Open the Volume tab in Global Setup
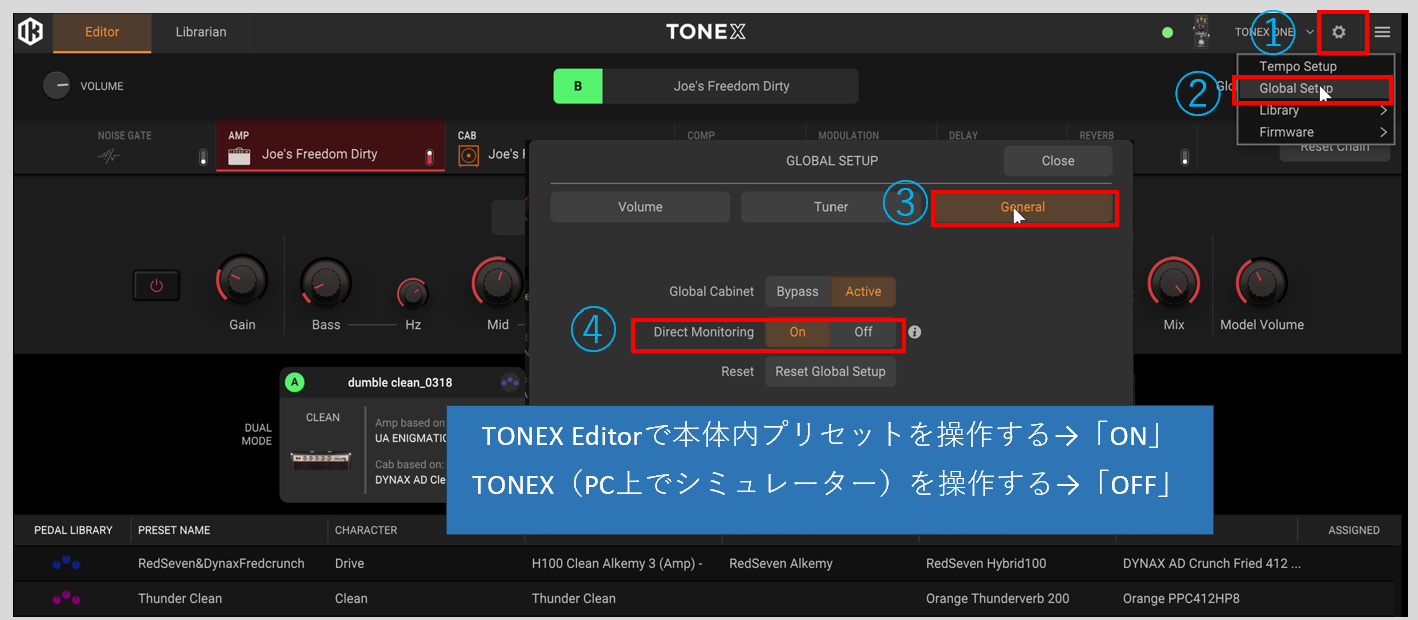The width and height of the screenshot is (1418, 620). pyautogui.click(x=640, y=207)
